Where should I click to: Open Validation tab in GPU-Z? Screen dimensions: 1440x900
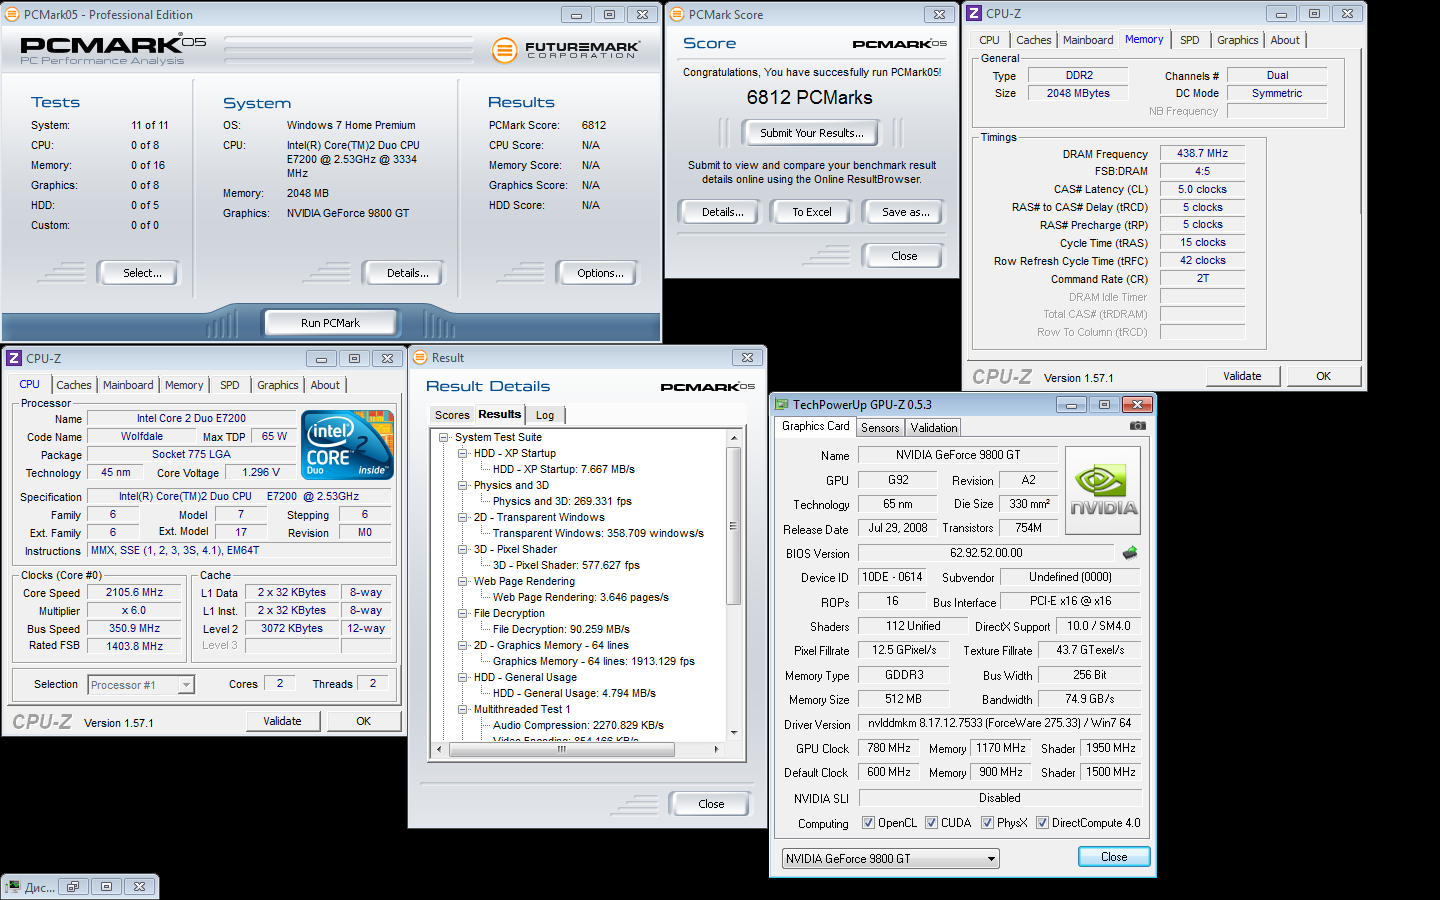coord(934,428)
